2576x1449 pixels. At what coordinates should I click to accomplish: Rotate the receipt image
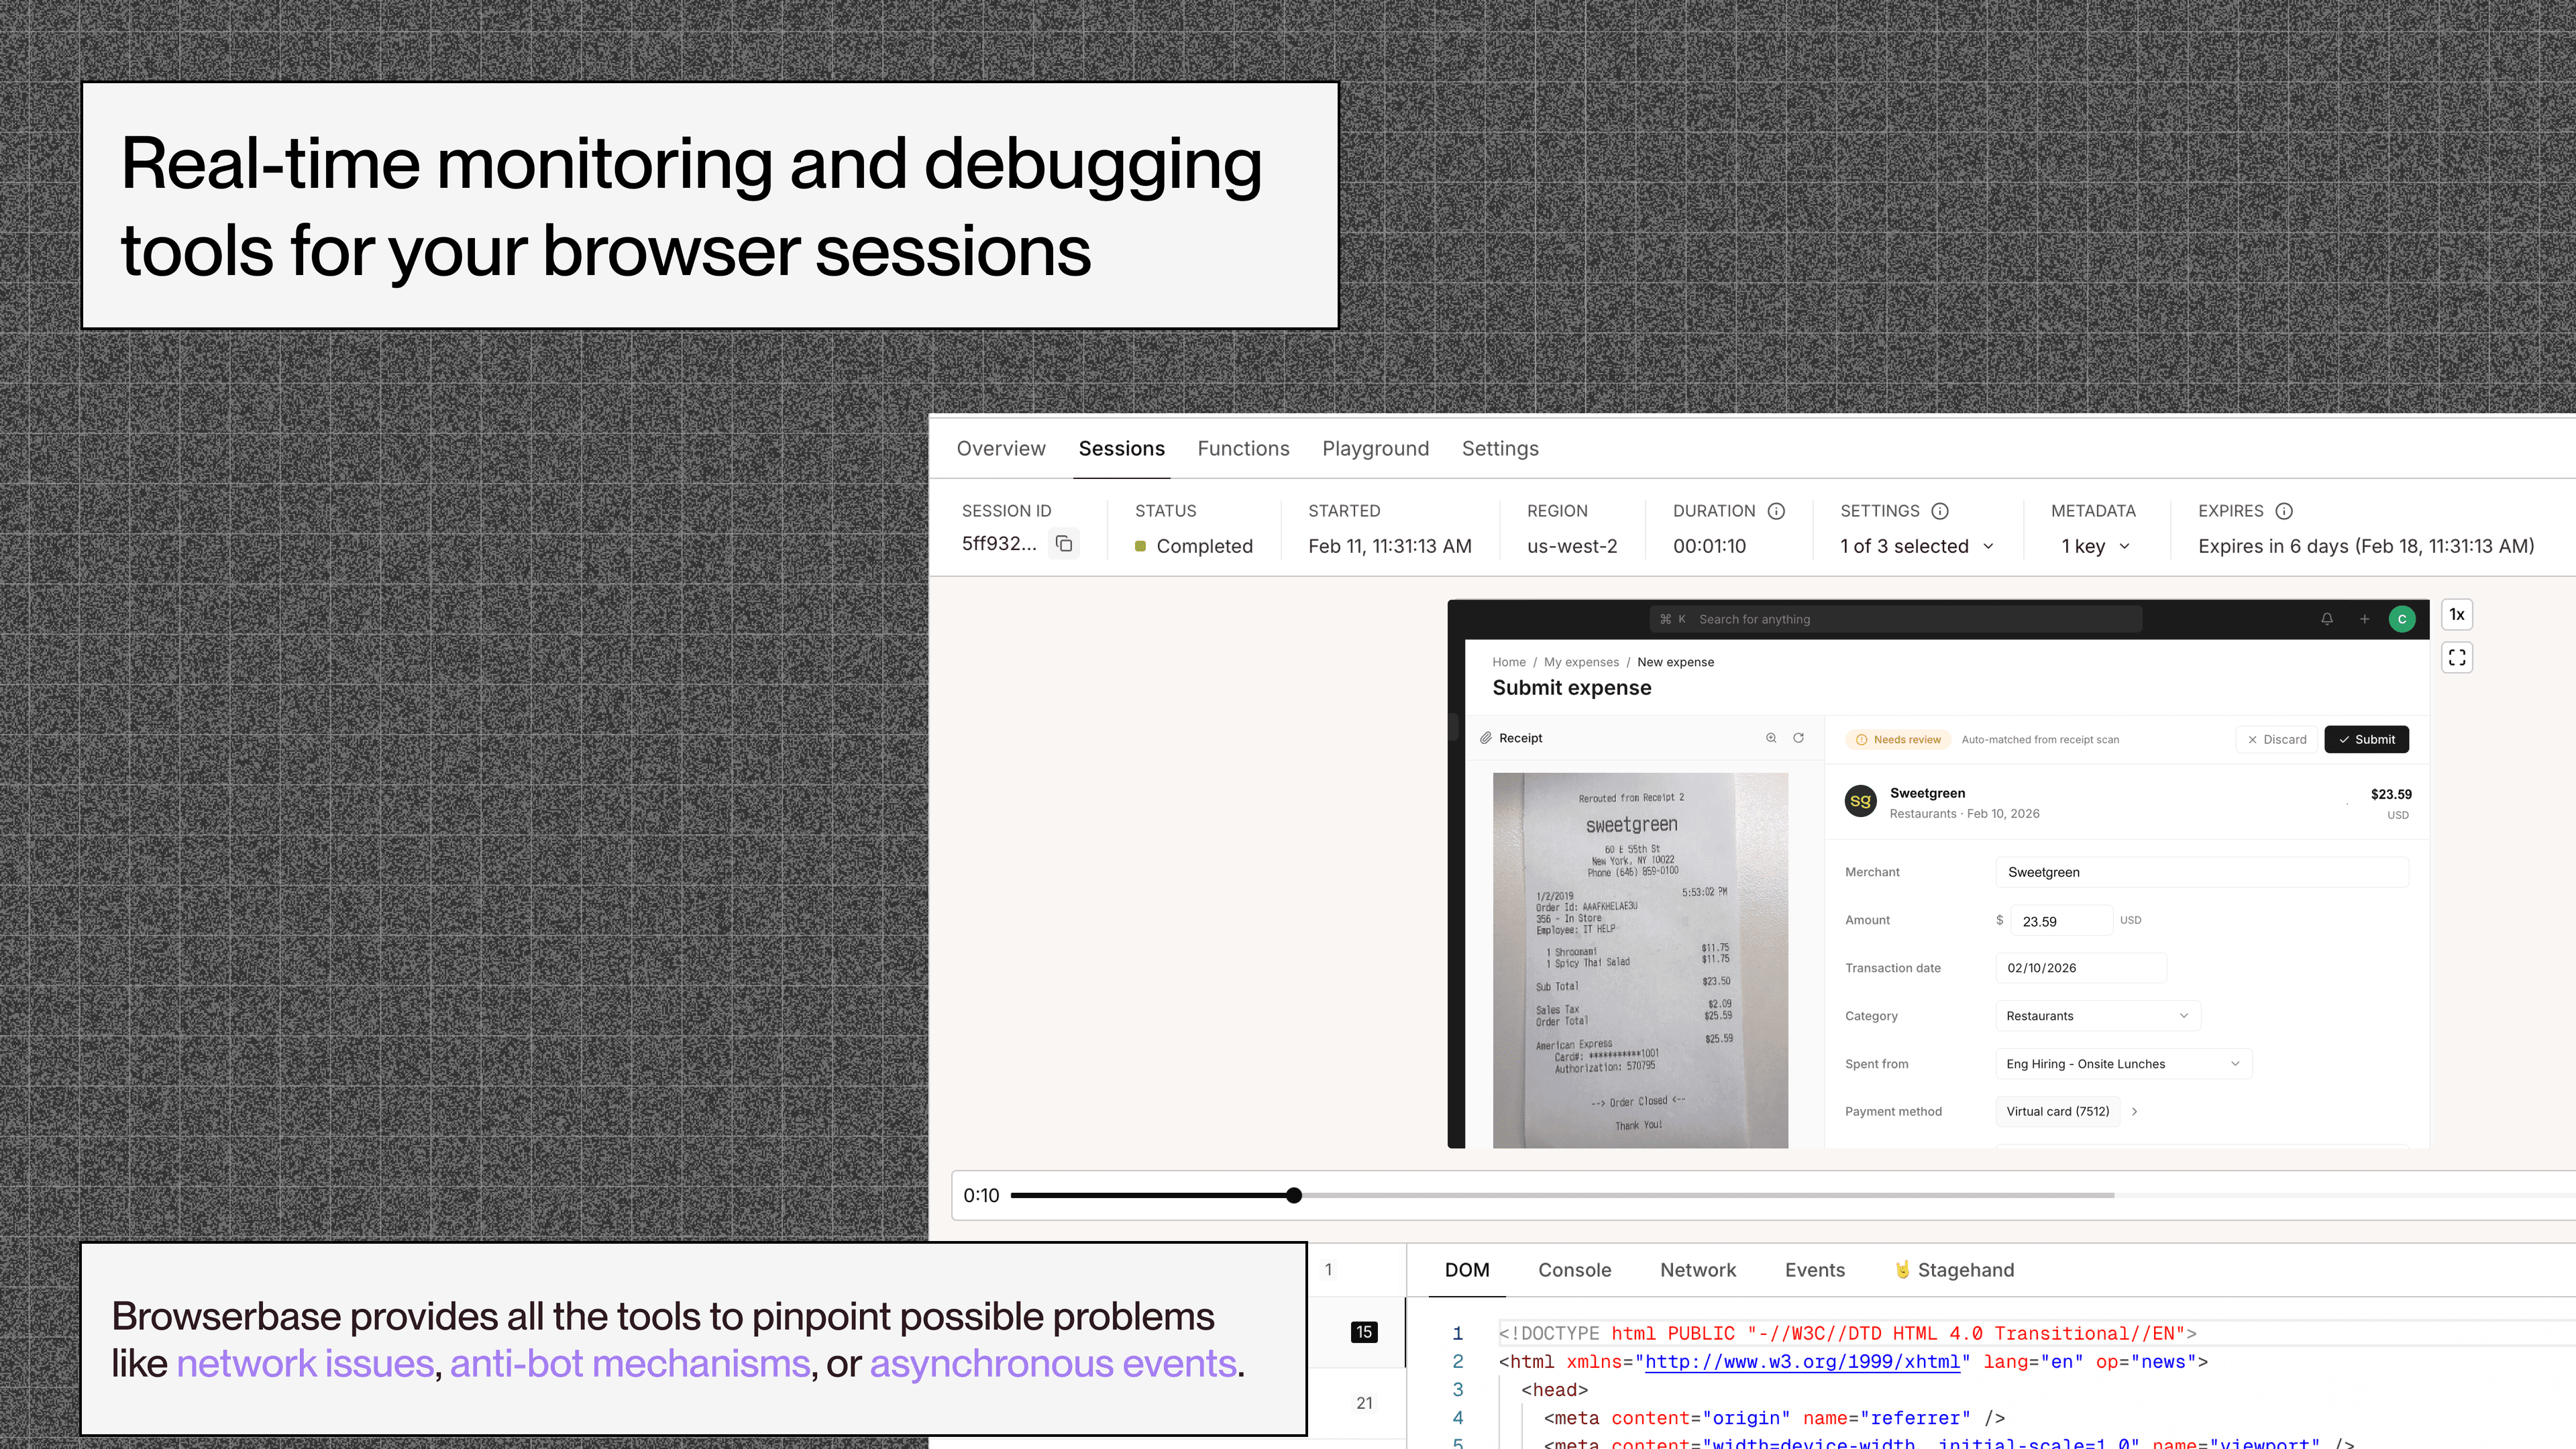coord(1798,738)
